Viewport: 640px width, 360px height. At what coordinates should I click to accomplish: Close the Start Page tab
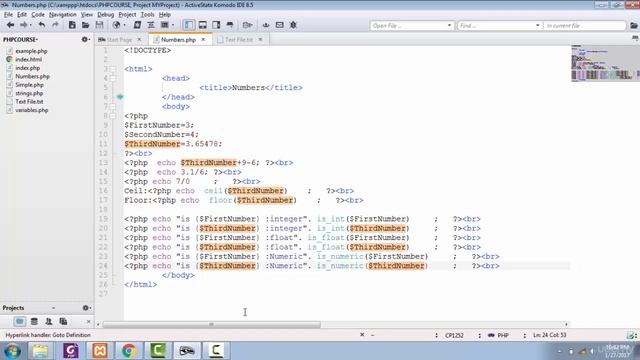pyautogui.click(x=139, y=40)
